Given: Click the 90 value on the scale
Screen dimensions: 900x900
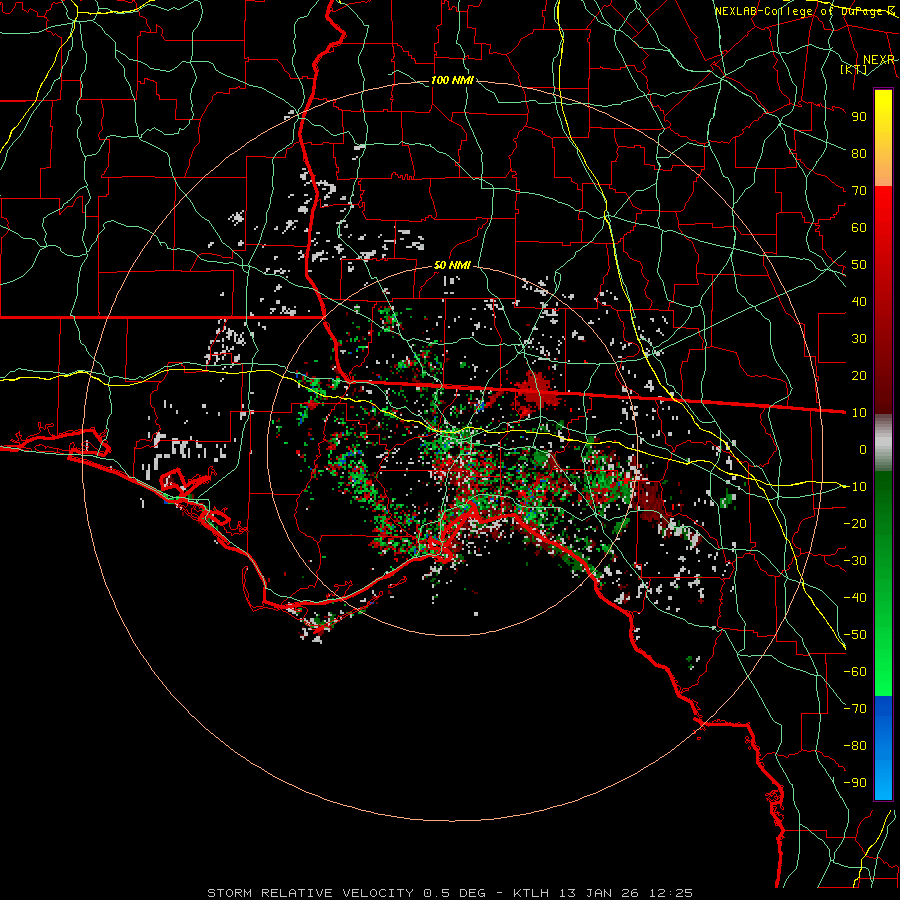Looking at the screenshot, I should [859, 117].
